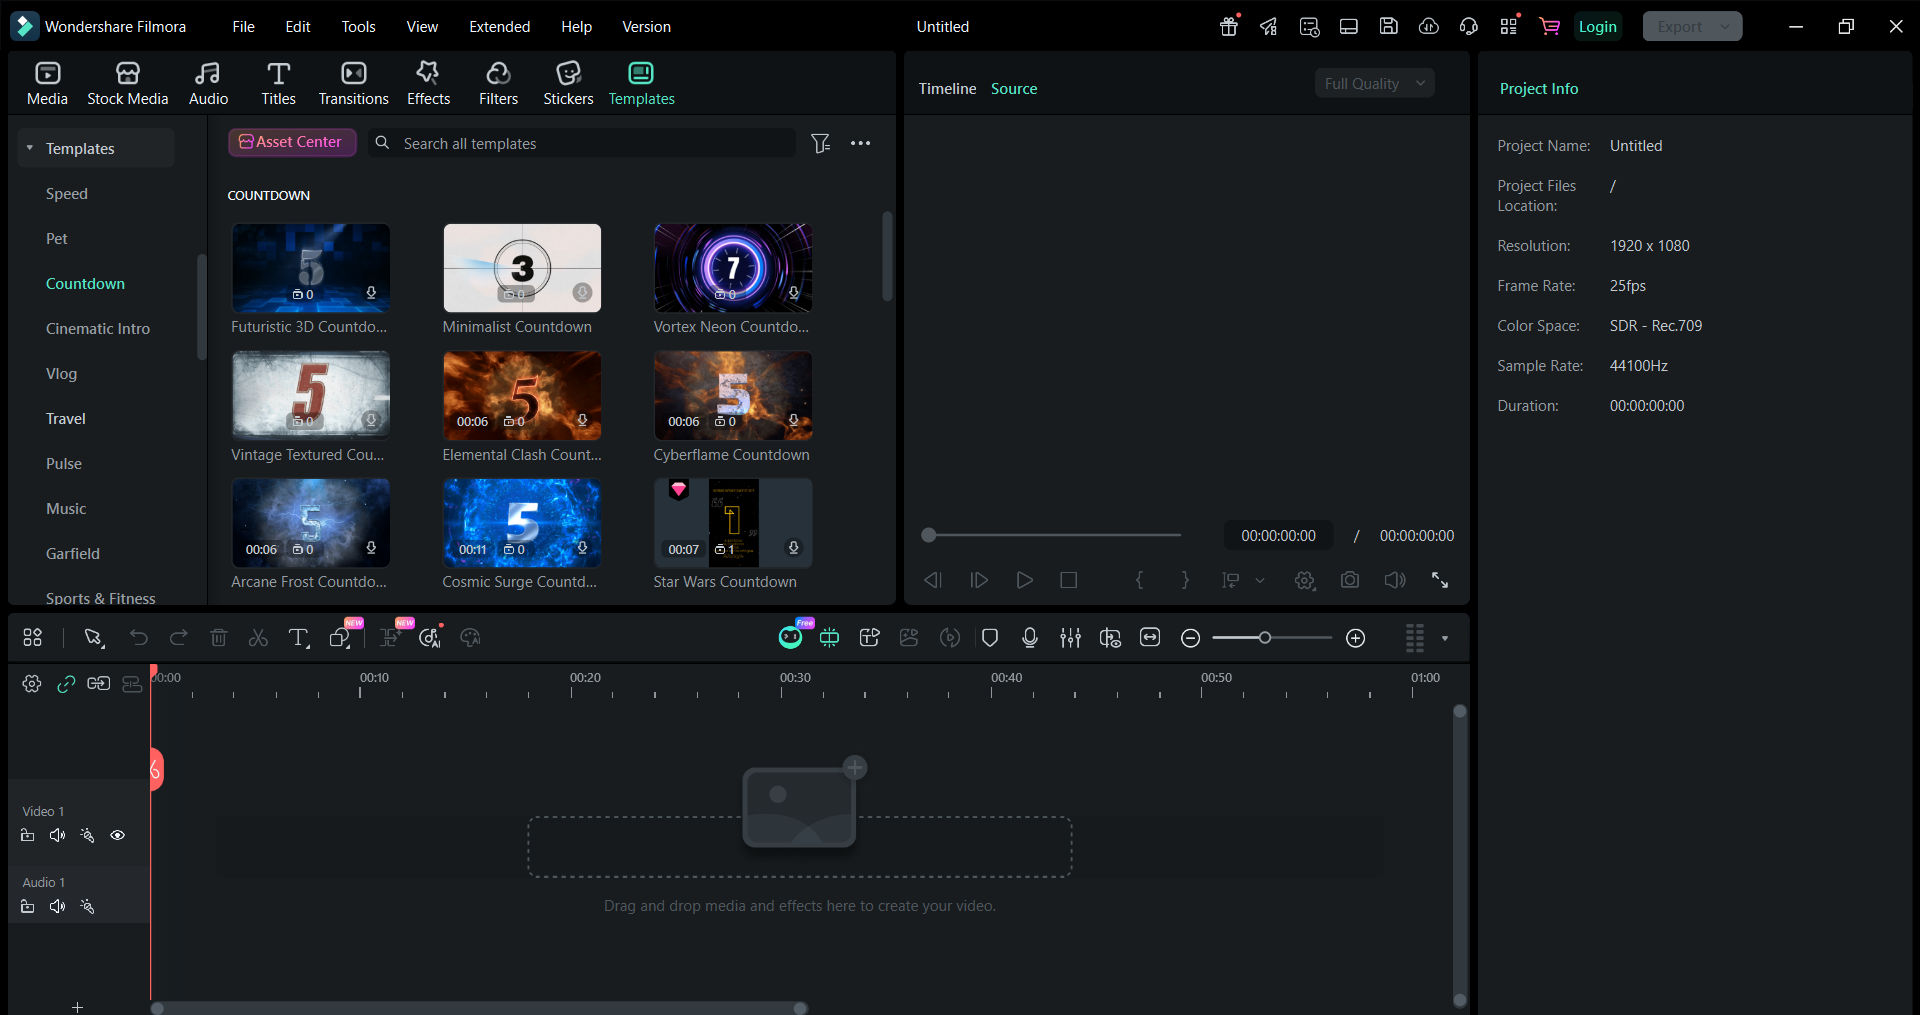Select the Garfield template category
Viewport: 1920px width, 1015px height.
point(73,554)
